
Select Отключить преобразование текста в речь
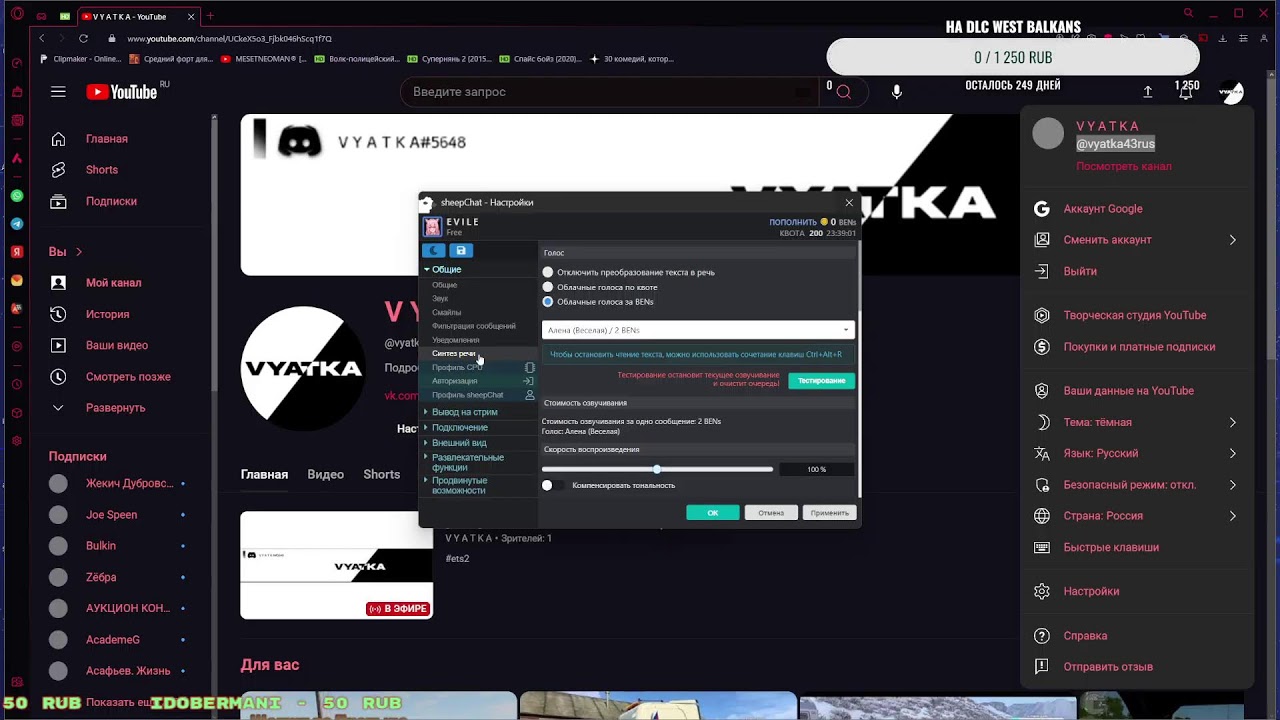[548, 272]
